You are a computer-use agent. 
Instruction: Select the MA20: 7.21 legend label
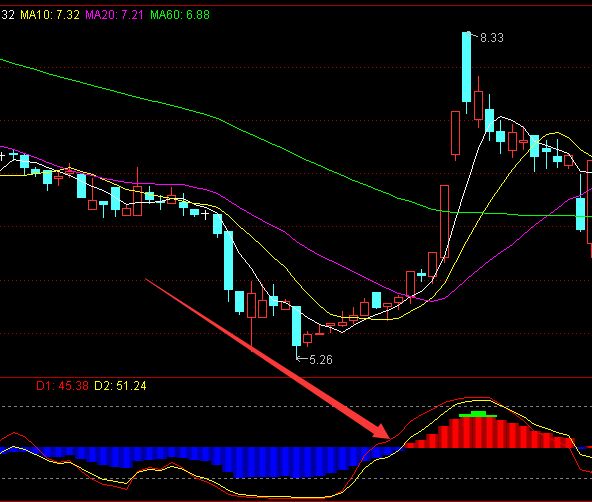[114, 15]
